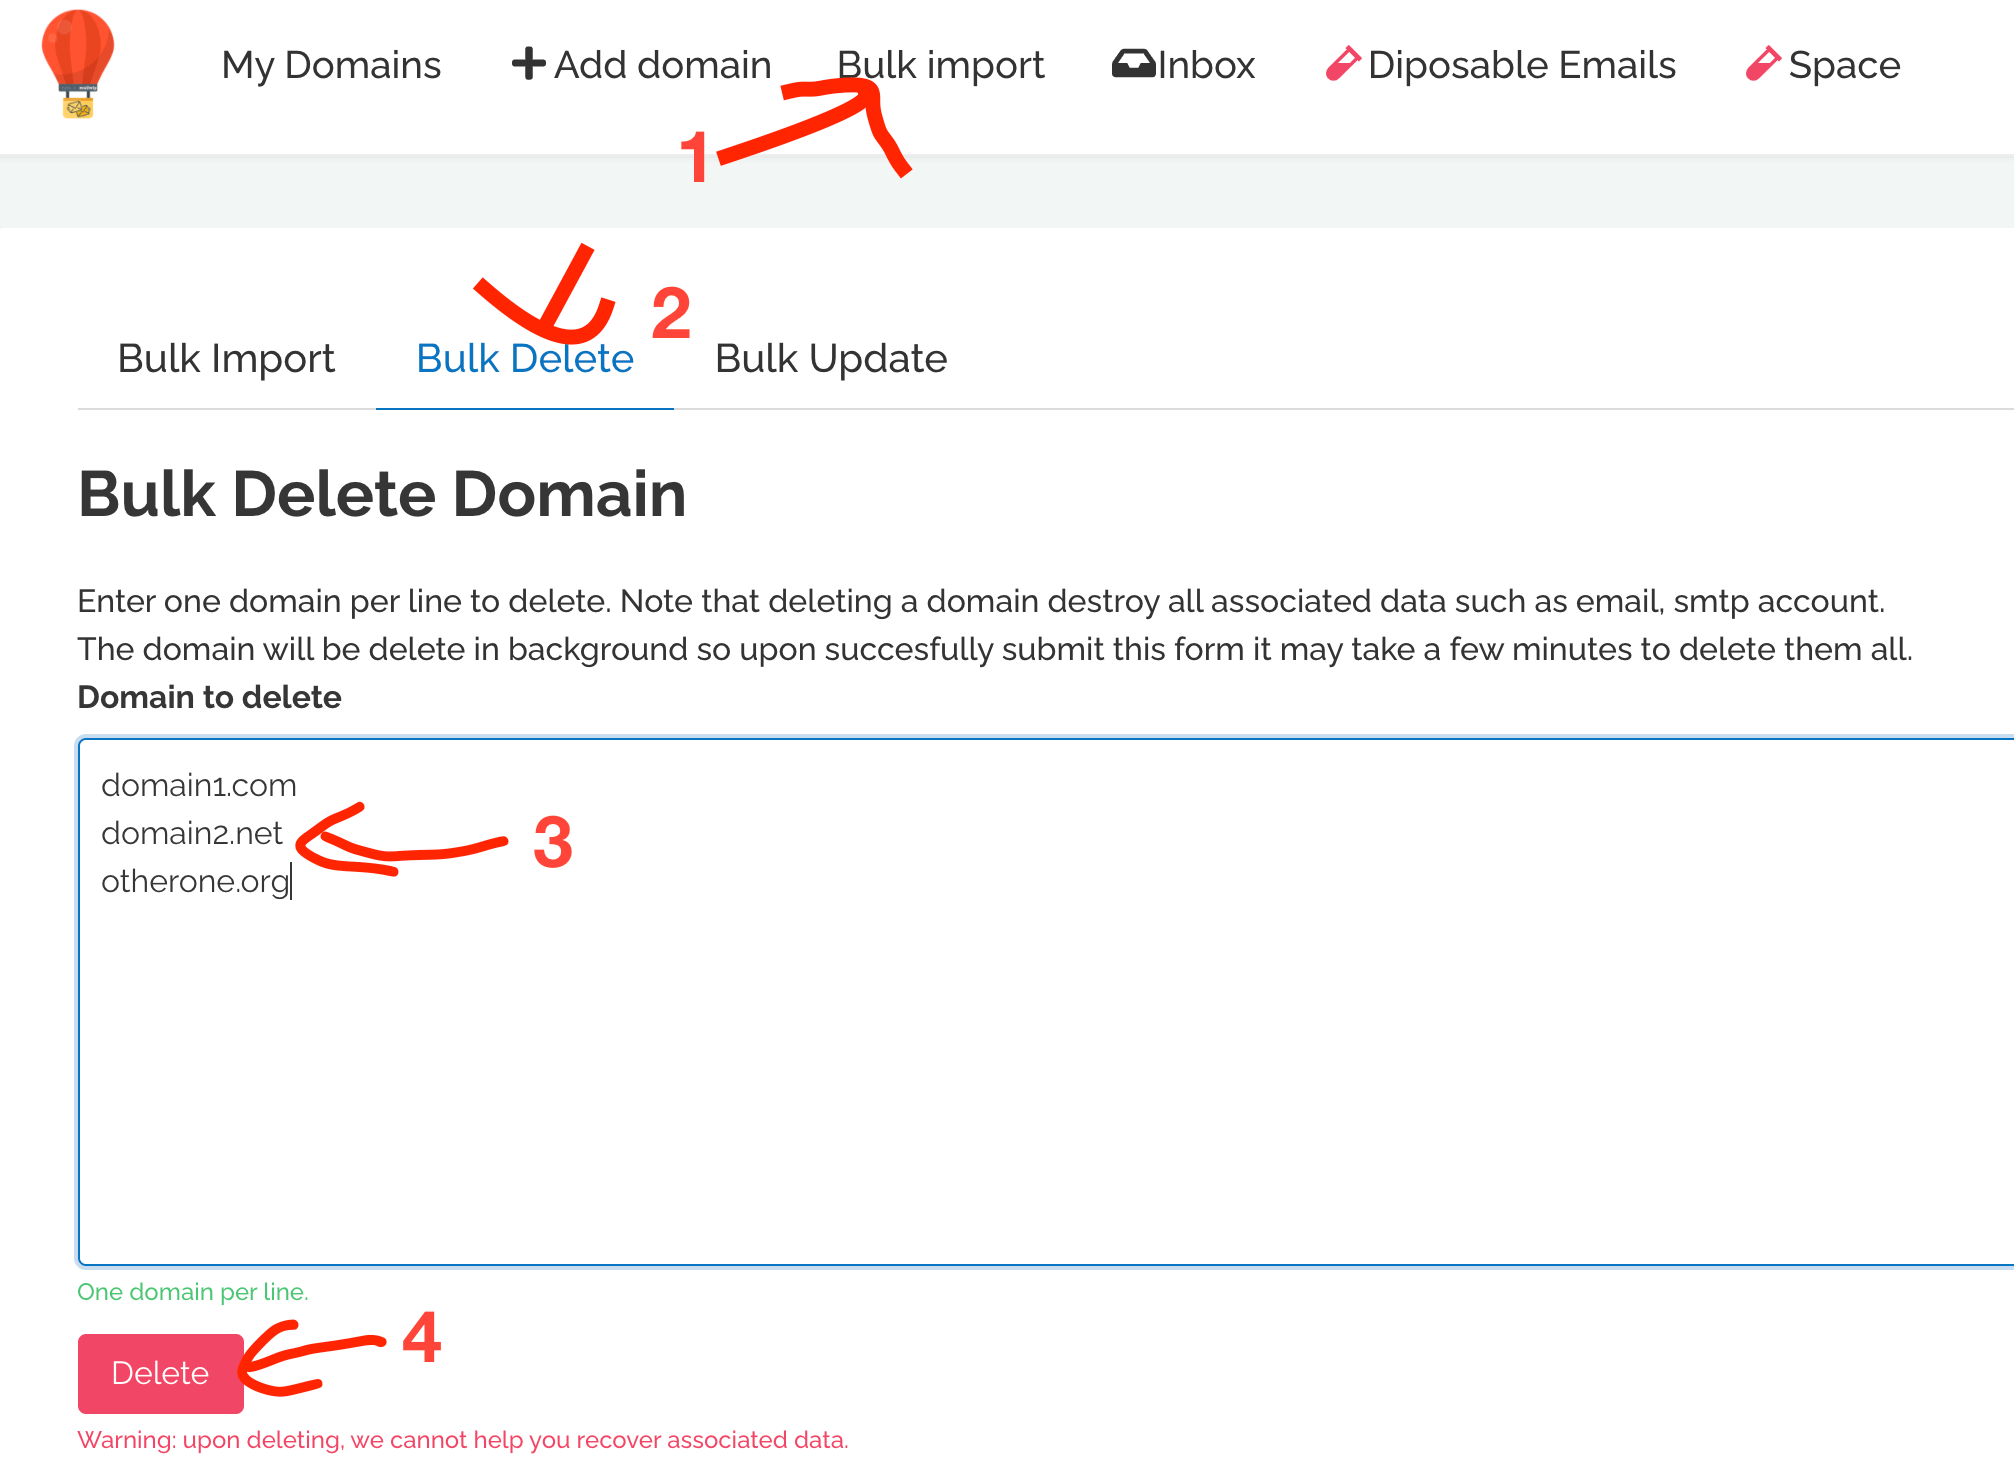Open the Inbox link text
The image size is (2014, 1480).
click(x=1206, y=65)
